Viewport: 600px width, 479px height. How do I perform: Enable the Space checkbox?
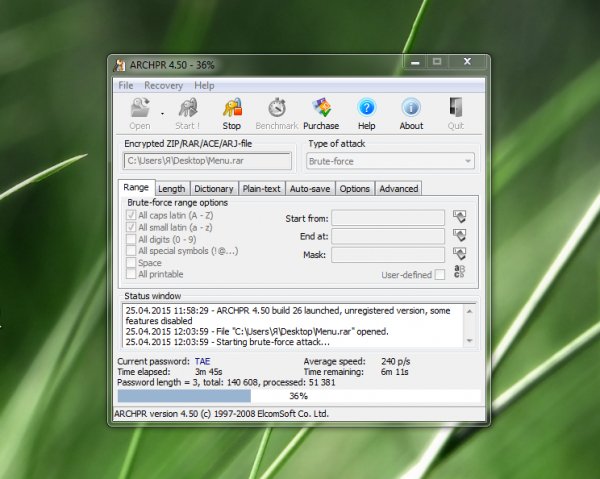click(x=131, y=262)
